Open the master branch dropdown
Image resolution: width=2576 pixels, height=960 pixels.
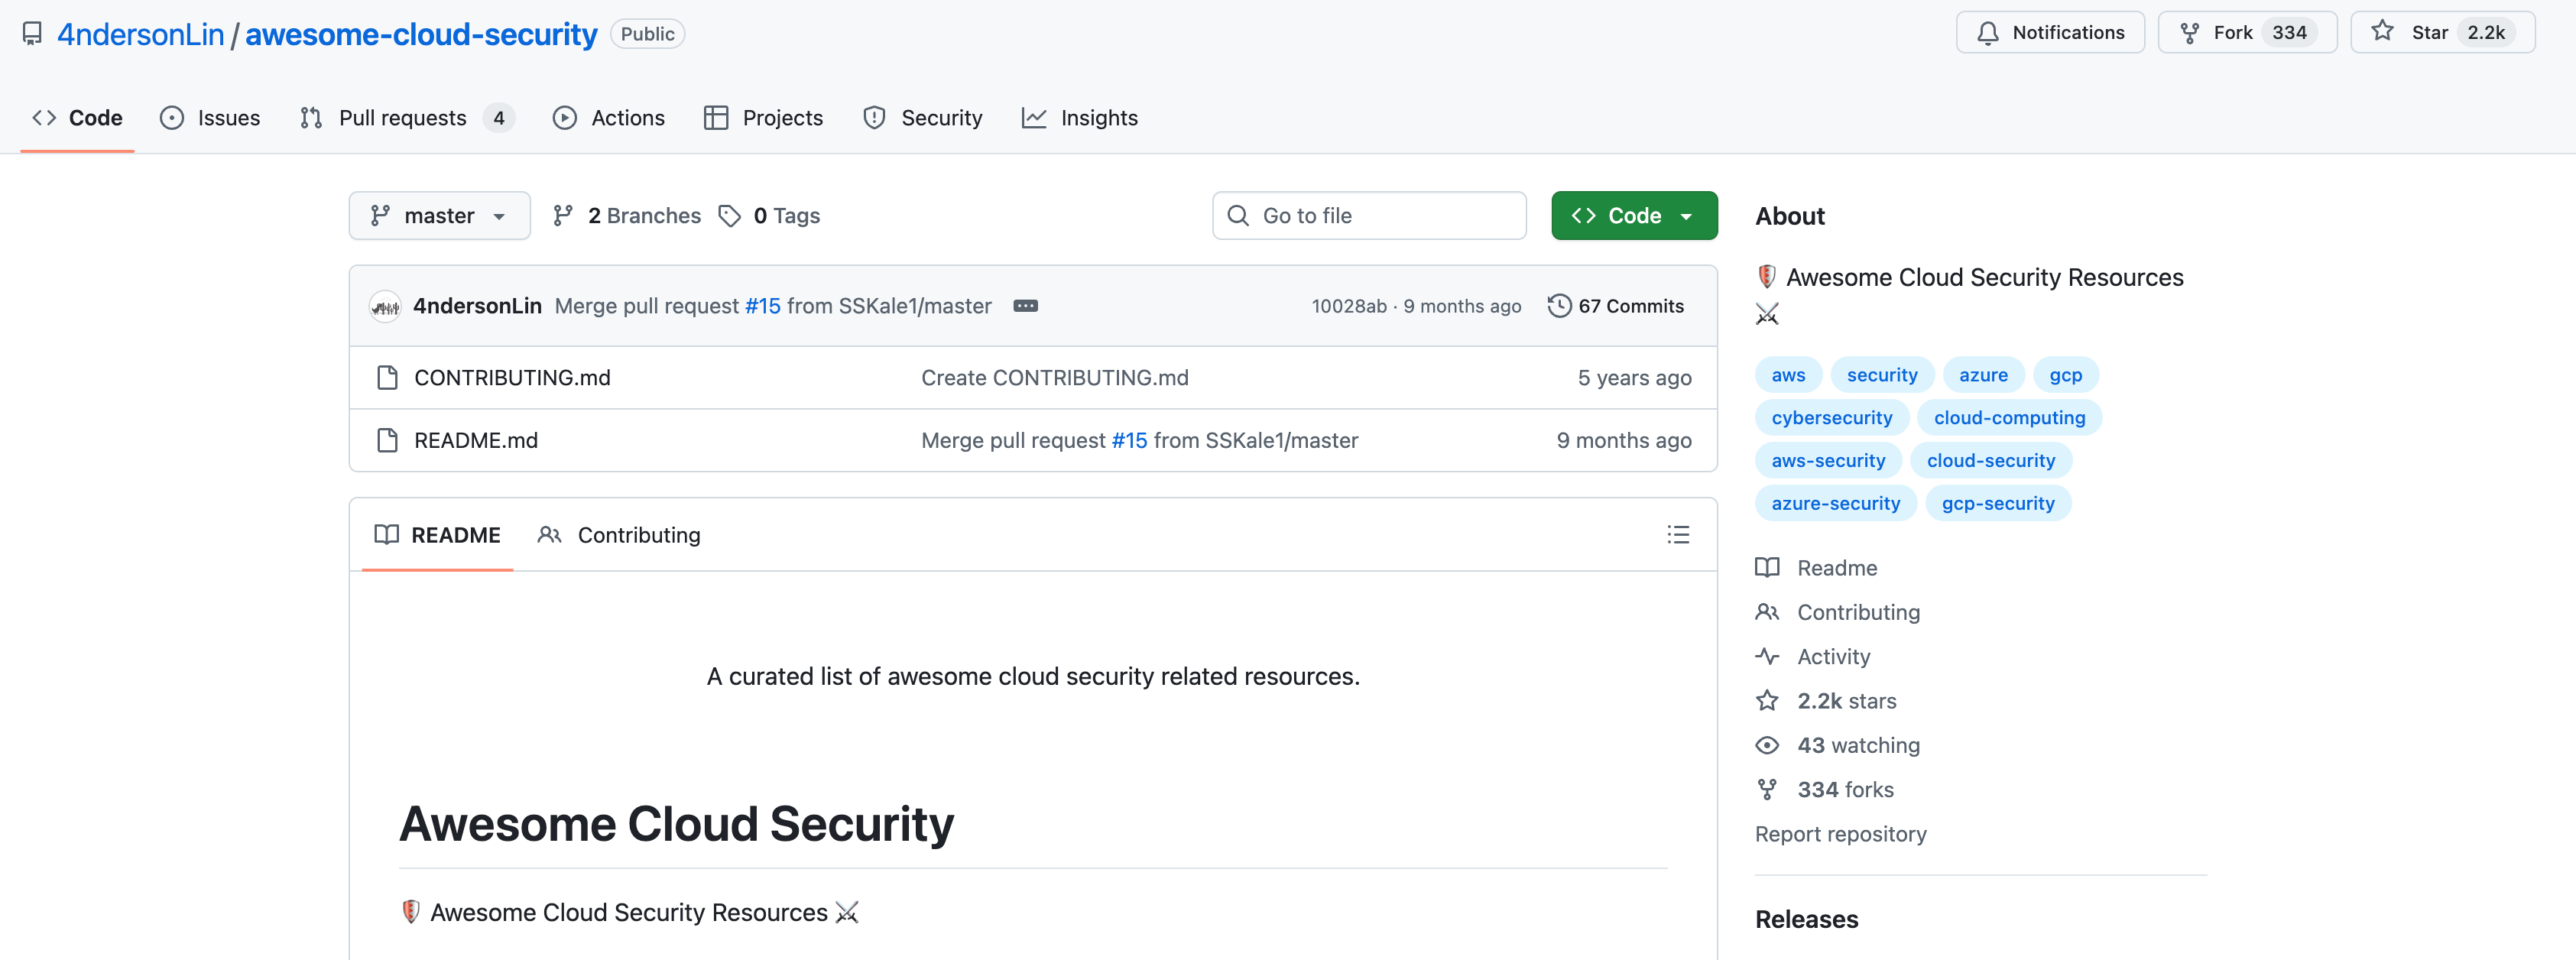[439, 216]
